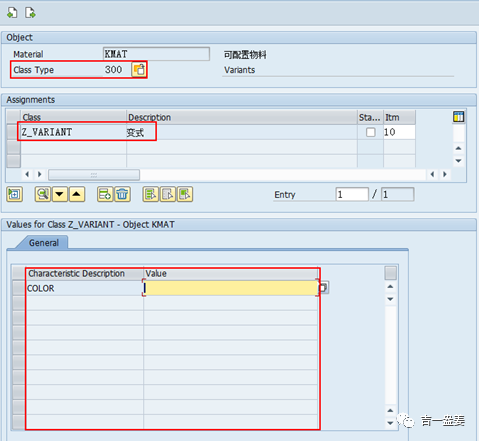The height and width of the screenshot is (441, 479).
Task: Click the black down-triangle next entry button
Action: click(x=60, y=194)
